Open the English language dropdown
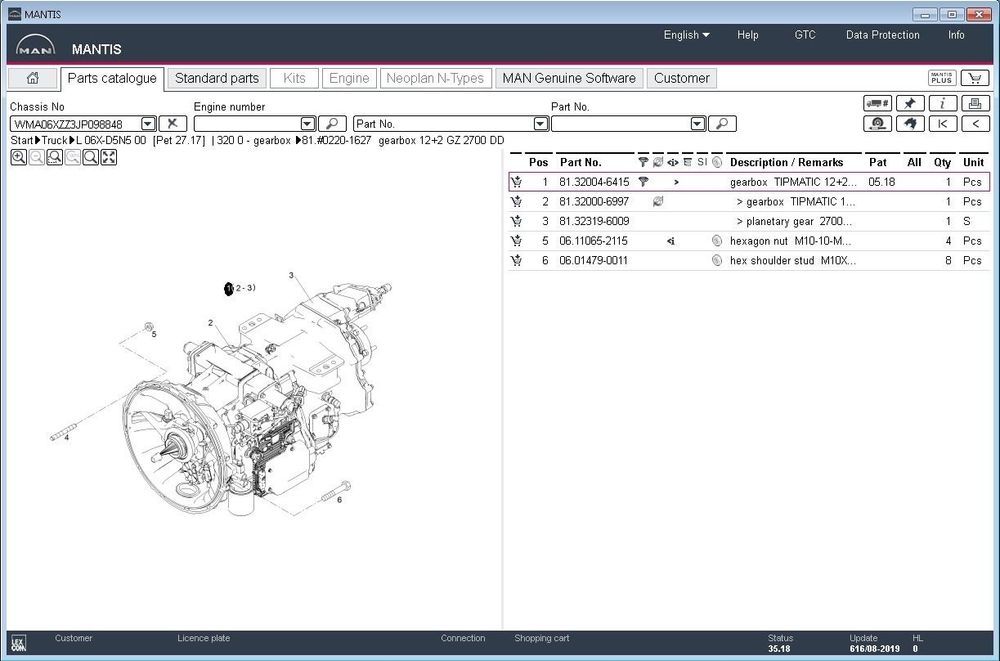 click(x=686, y=35)
